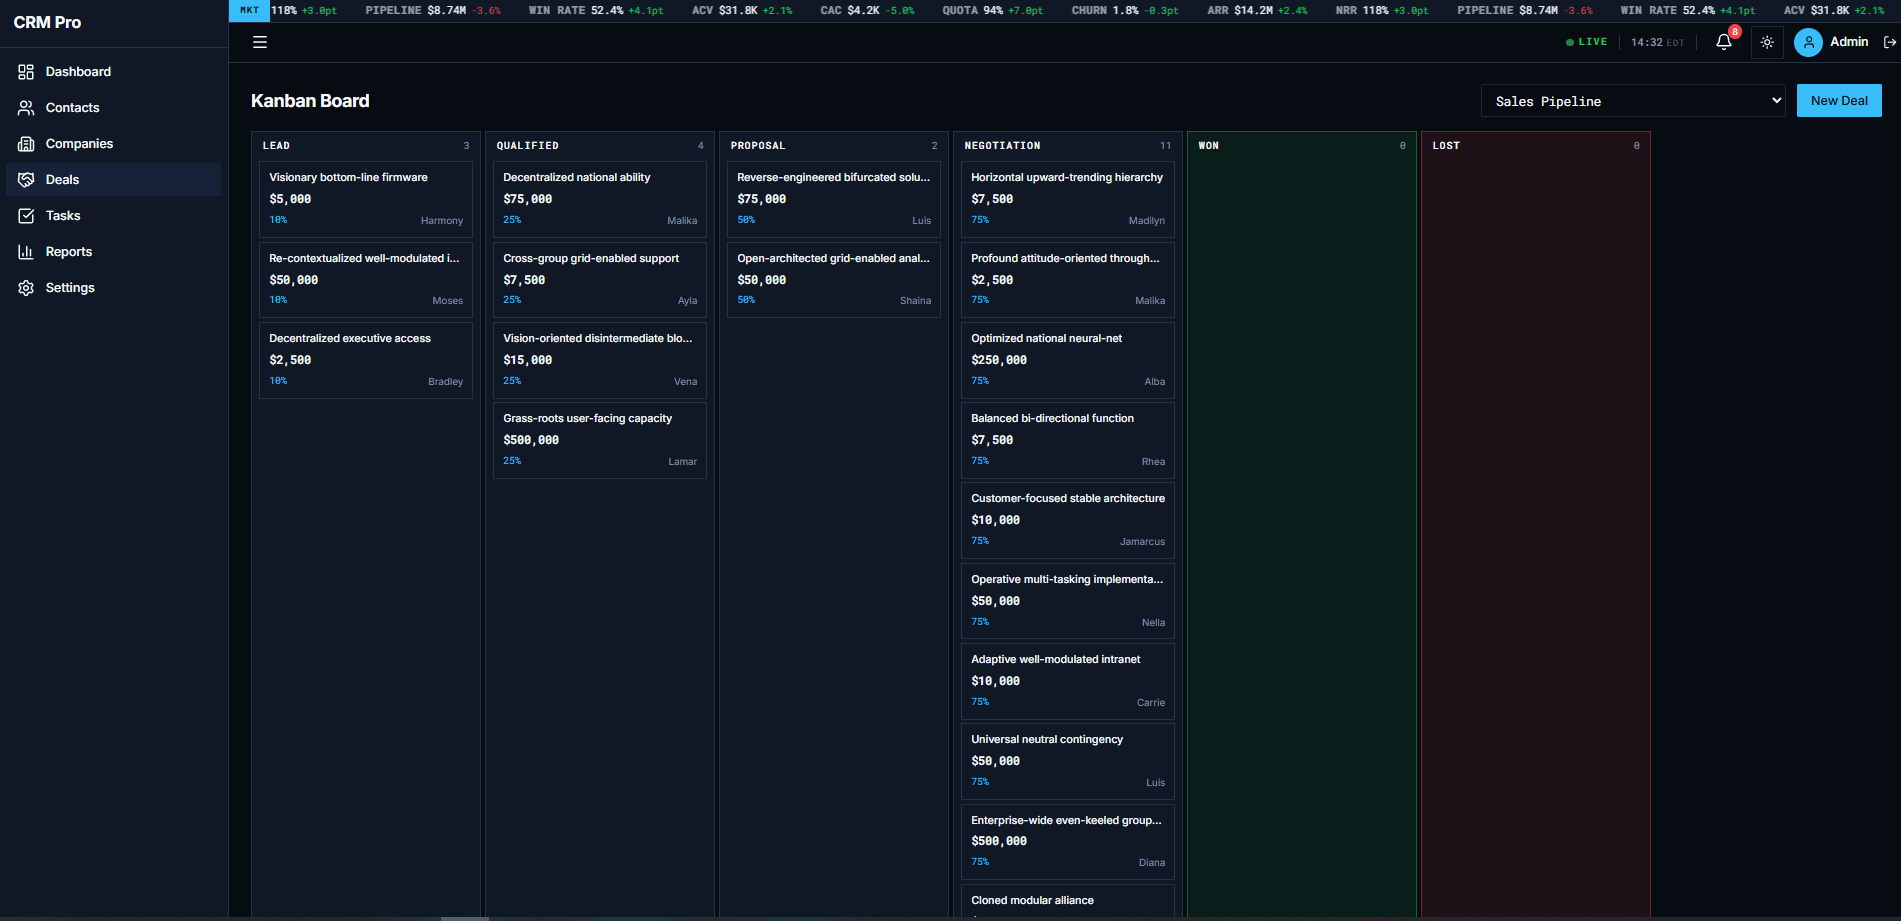Screen dimensions: 1901x921
Task: Open Optimized national neural-net deal
Action: pyautogui.click(x=1068, y=360)
